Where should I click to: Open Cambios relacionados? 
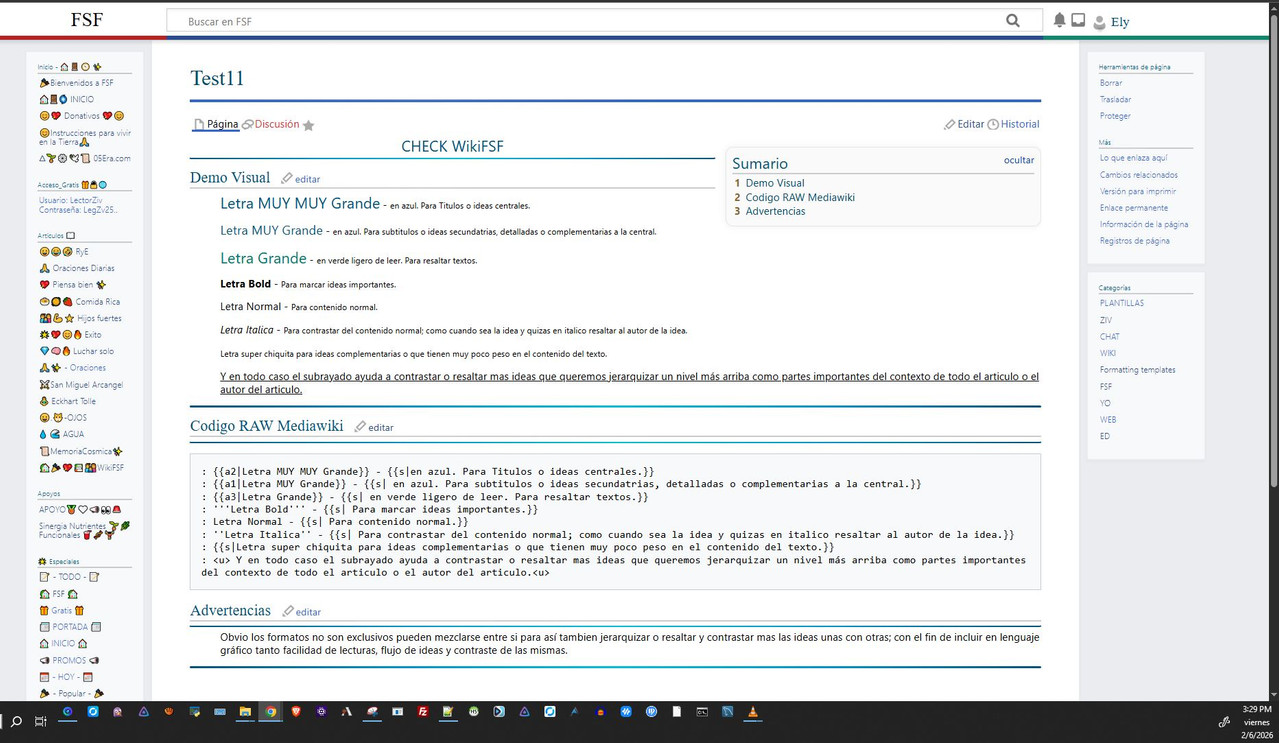pyautogui.click(x=1139, y=175)
